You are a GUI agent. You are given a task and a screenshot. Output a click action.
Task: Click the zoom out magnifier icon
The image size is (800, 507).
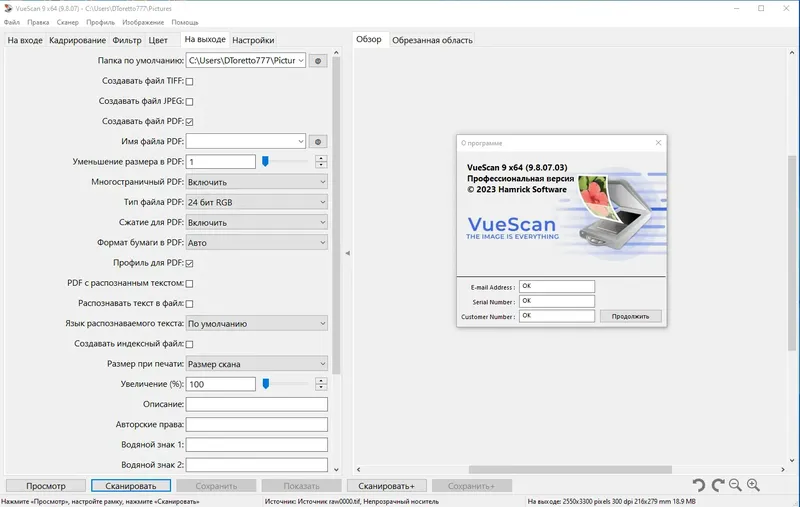735,485
